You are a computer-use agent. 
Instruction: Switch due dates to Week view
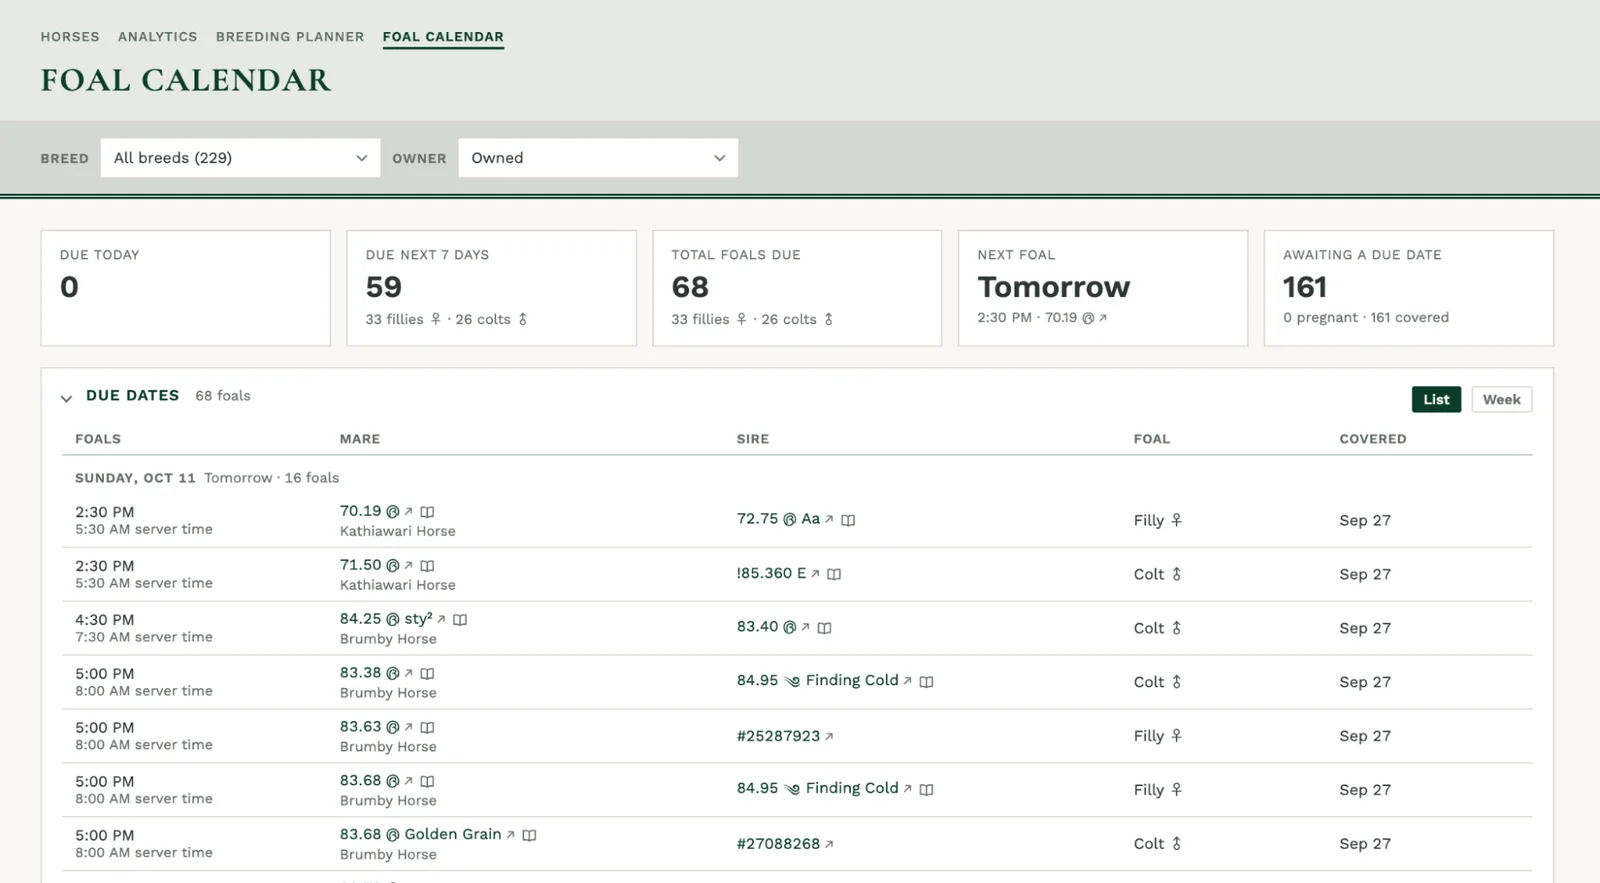tap(1502, 399)
